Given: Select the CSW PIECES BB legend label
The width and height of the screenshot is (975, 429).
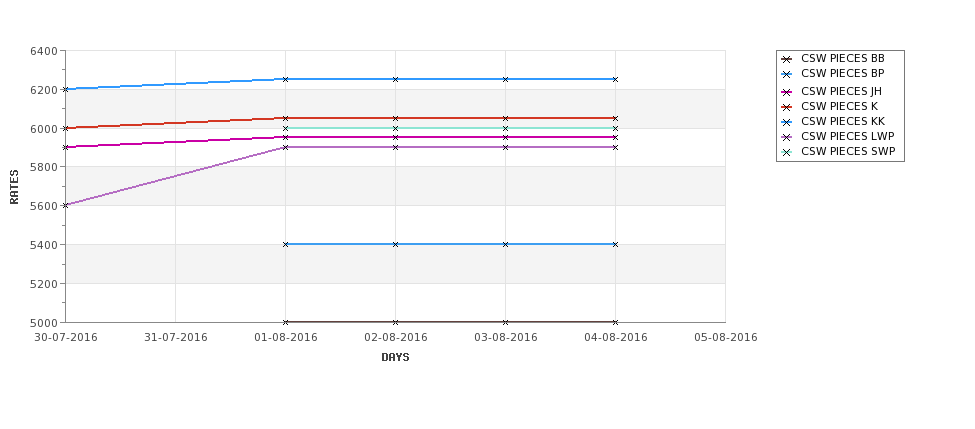Looking at the screenshot, I should point(843,58).
